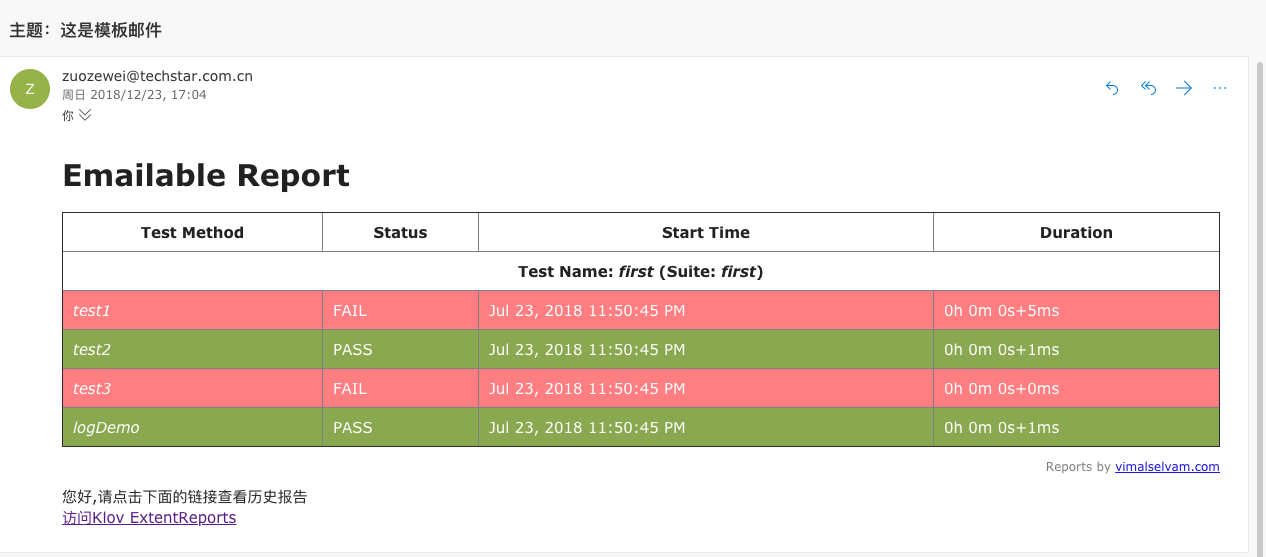Click sender address zuozewei@techstar.com.cn
This screenshot has height=557, width=1266.
click(x=157, y=76)
